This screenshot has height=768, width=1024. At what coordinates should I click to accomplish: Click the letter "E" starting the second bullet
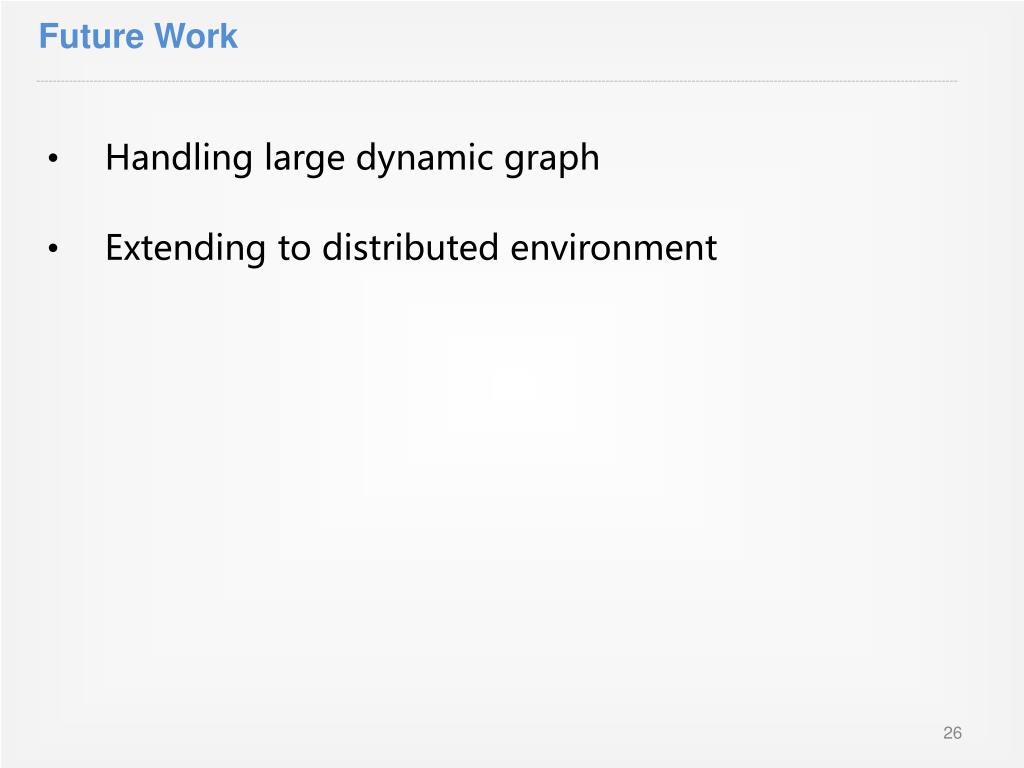114,248
